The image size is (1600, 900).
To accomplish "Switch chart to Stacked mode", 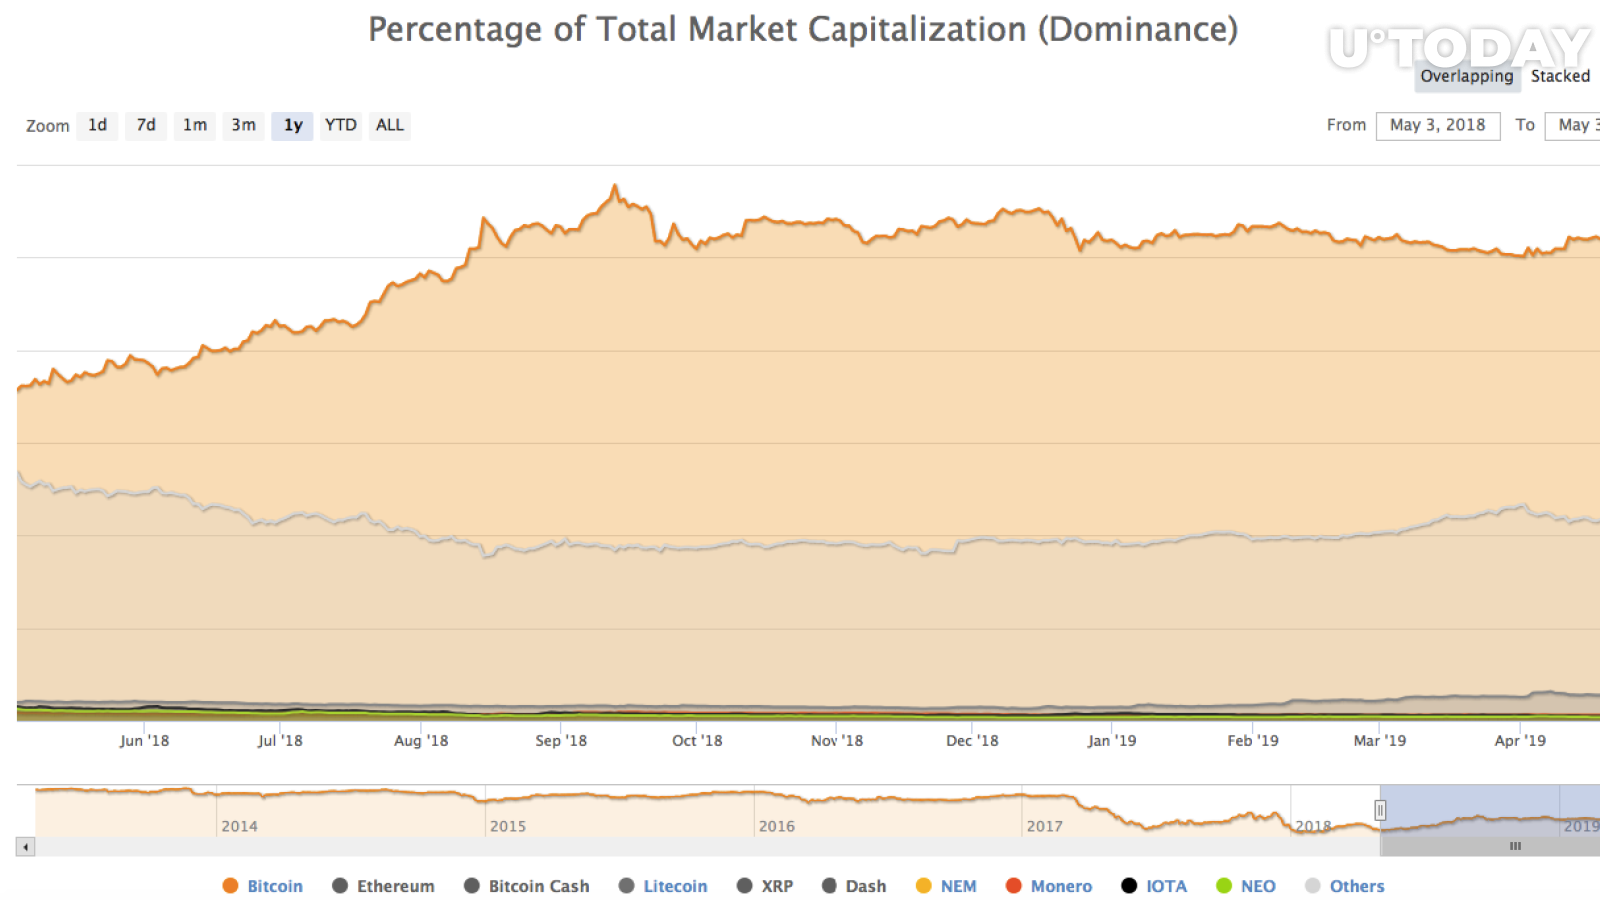I will (1560, 76).
